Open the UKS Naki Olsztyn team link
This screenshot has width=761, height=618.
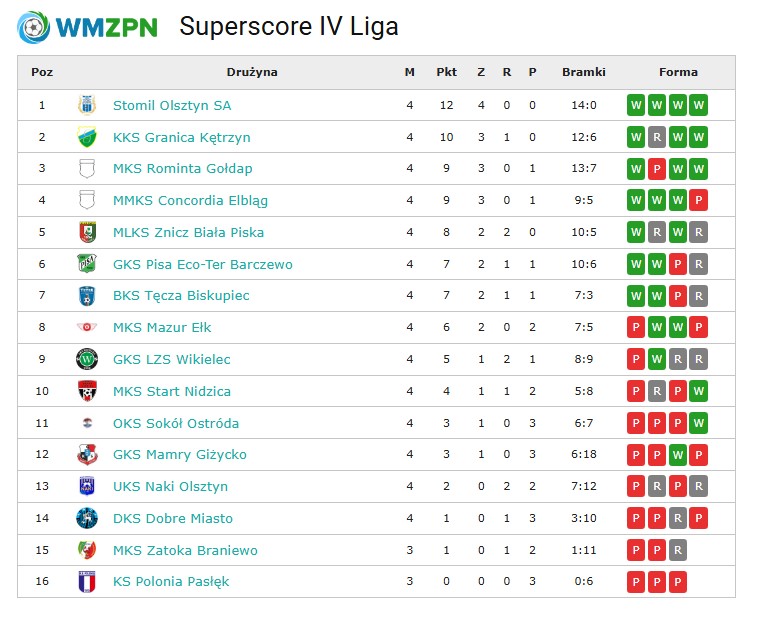click(170, 486)
